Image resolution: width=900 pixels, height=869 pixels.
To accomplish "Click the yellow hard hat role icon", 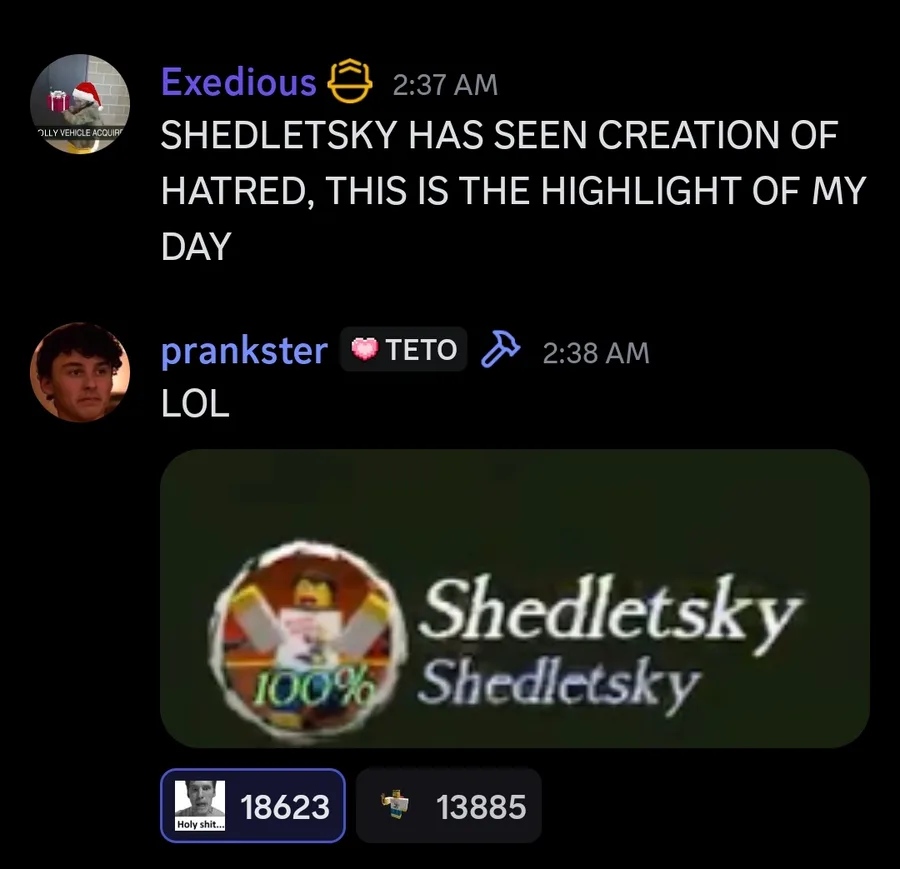I will coord(350,82).
